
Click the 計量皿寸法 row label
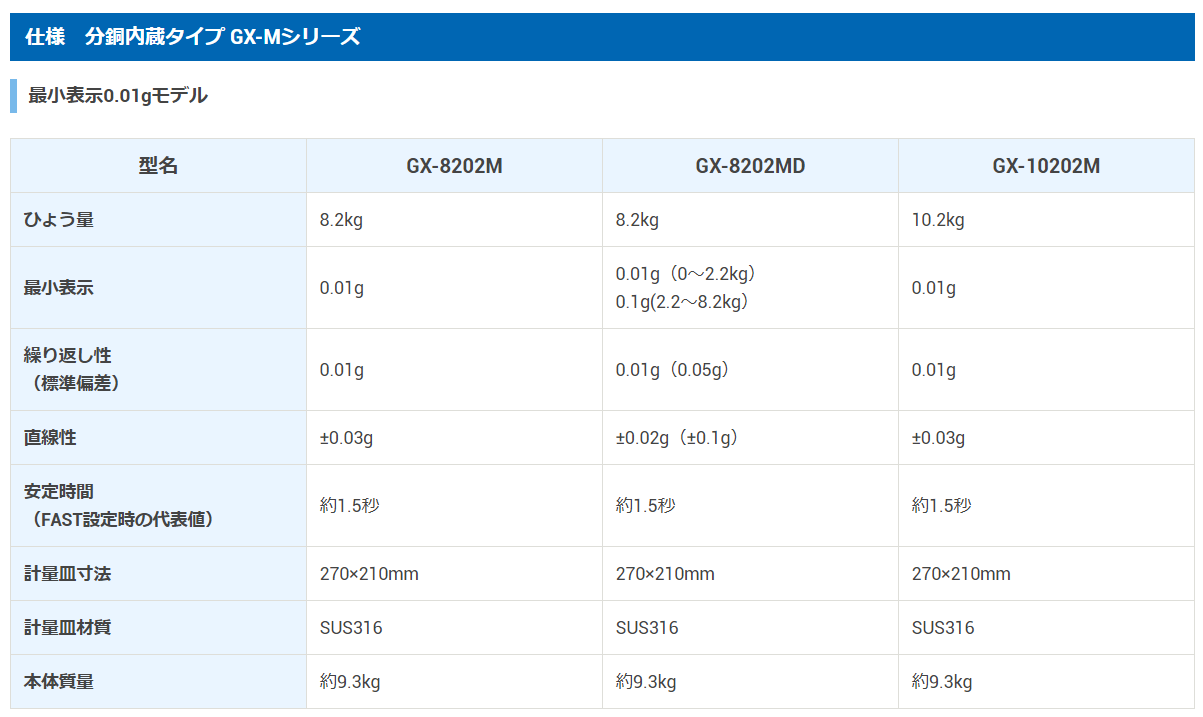[67, 574]
